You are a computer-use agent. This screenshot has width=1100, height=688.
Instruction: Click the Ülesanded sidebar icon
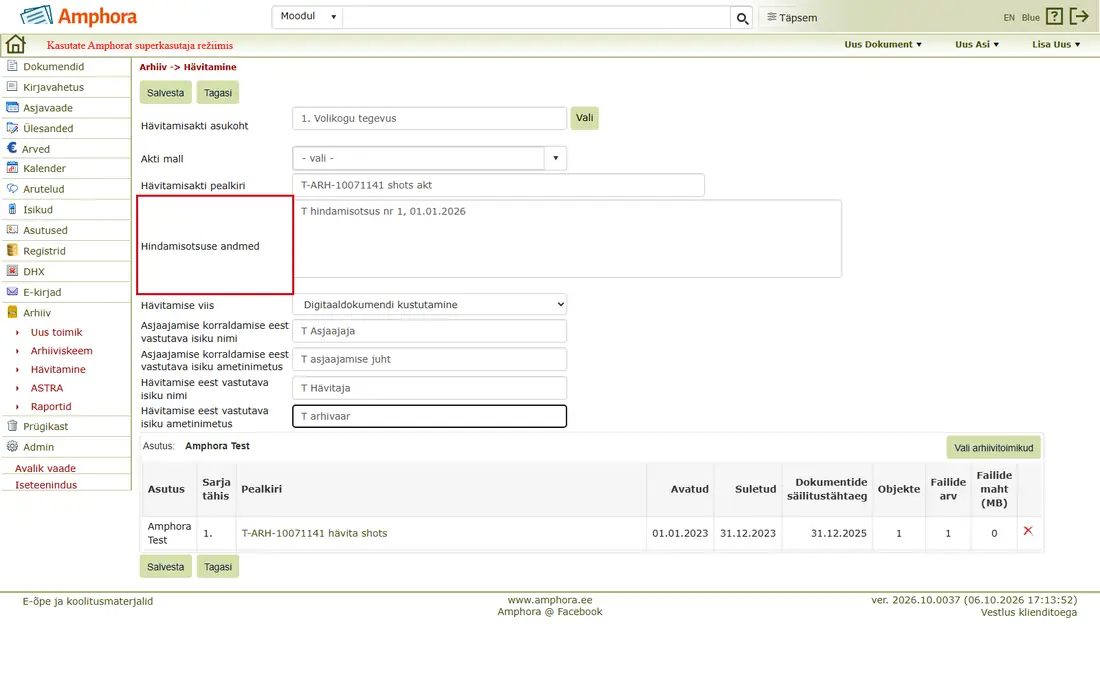(12, 128)
